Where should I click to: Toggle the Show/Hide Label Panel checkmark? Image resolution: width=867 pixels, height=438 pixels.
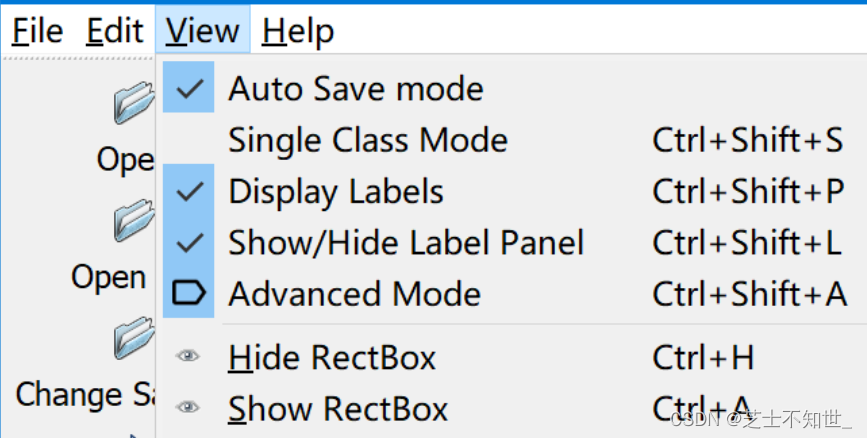tap(189, 242)
